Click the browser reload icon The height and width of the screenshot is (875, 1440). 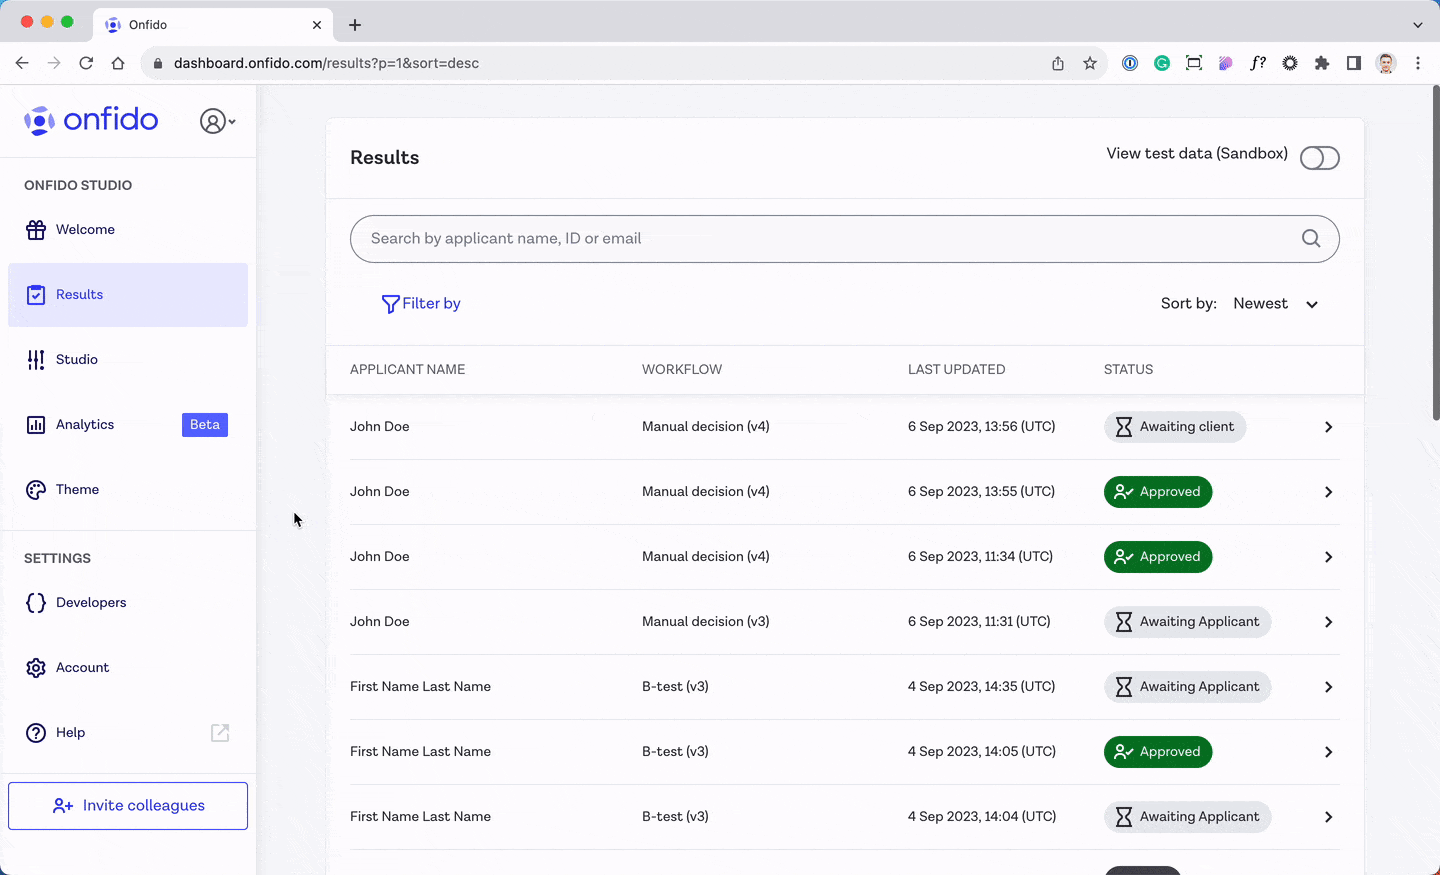[86, 63]
